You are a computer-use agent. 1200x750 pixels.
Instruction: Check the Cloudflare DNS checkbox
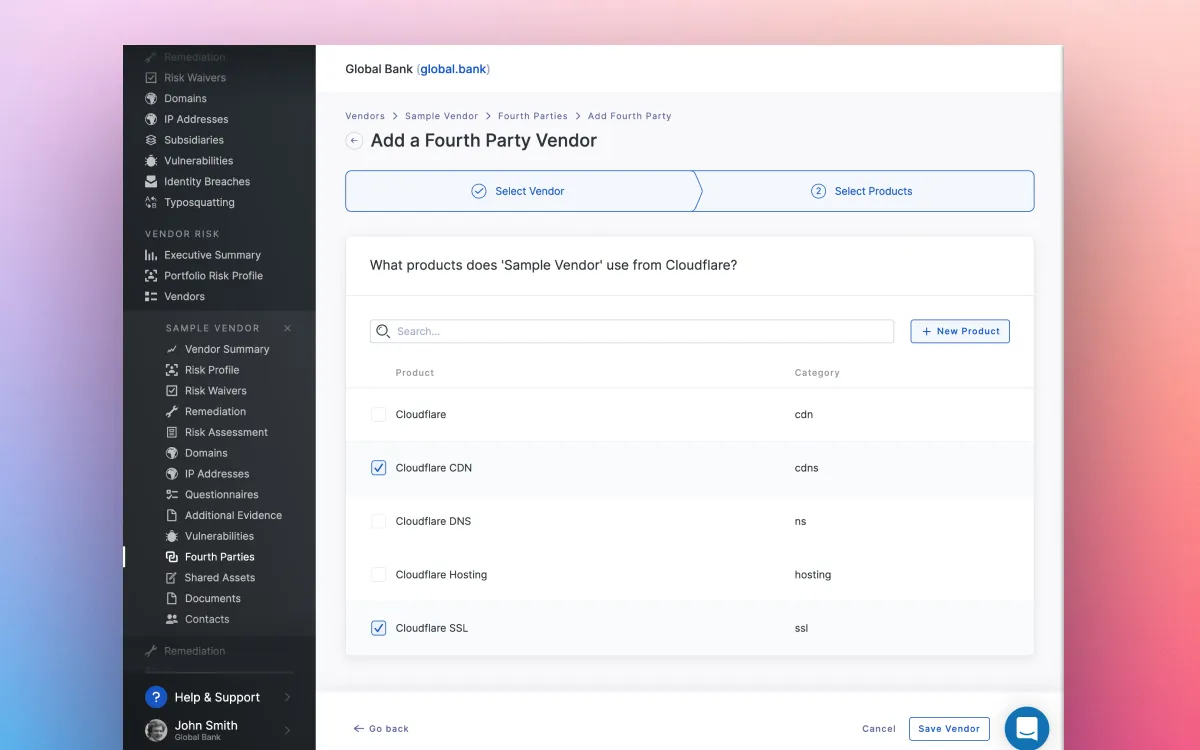tap(378, 521)
